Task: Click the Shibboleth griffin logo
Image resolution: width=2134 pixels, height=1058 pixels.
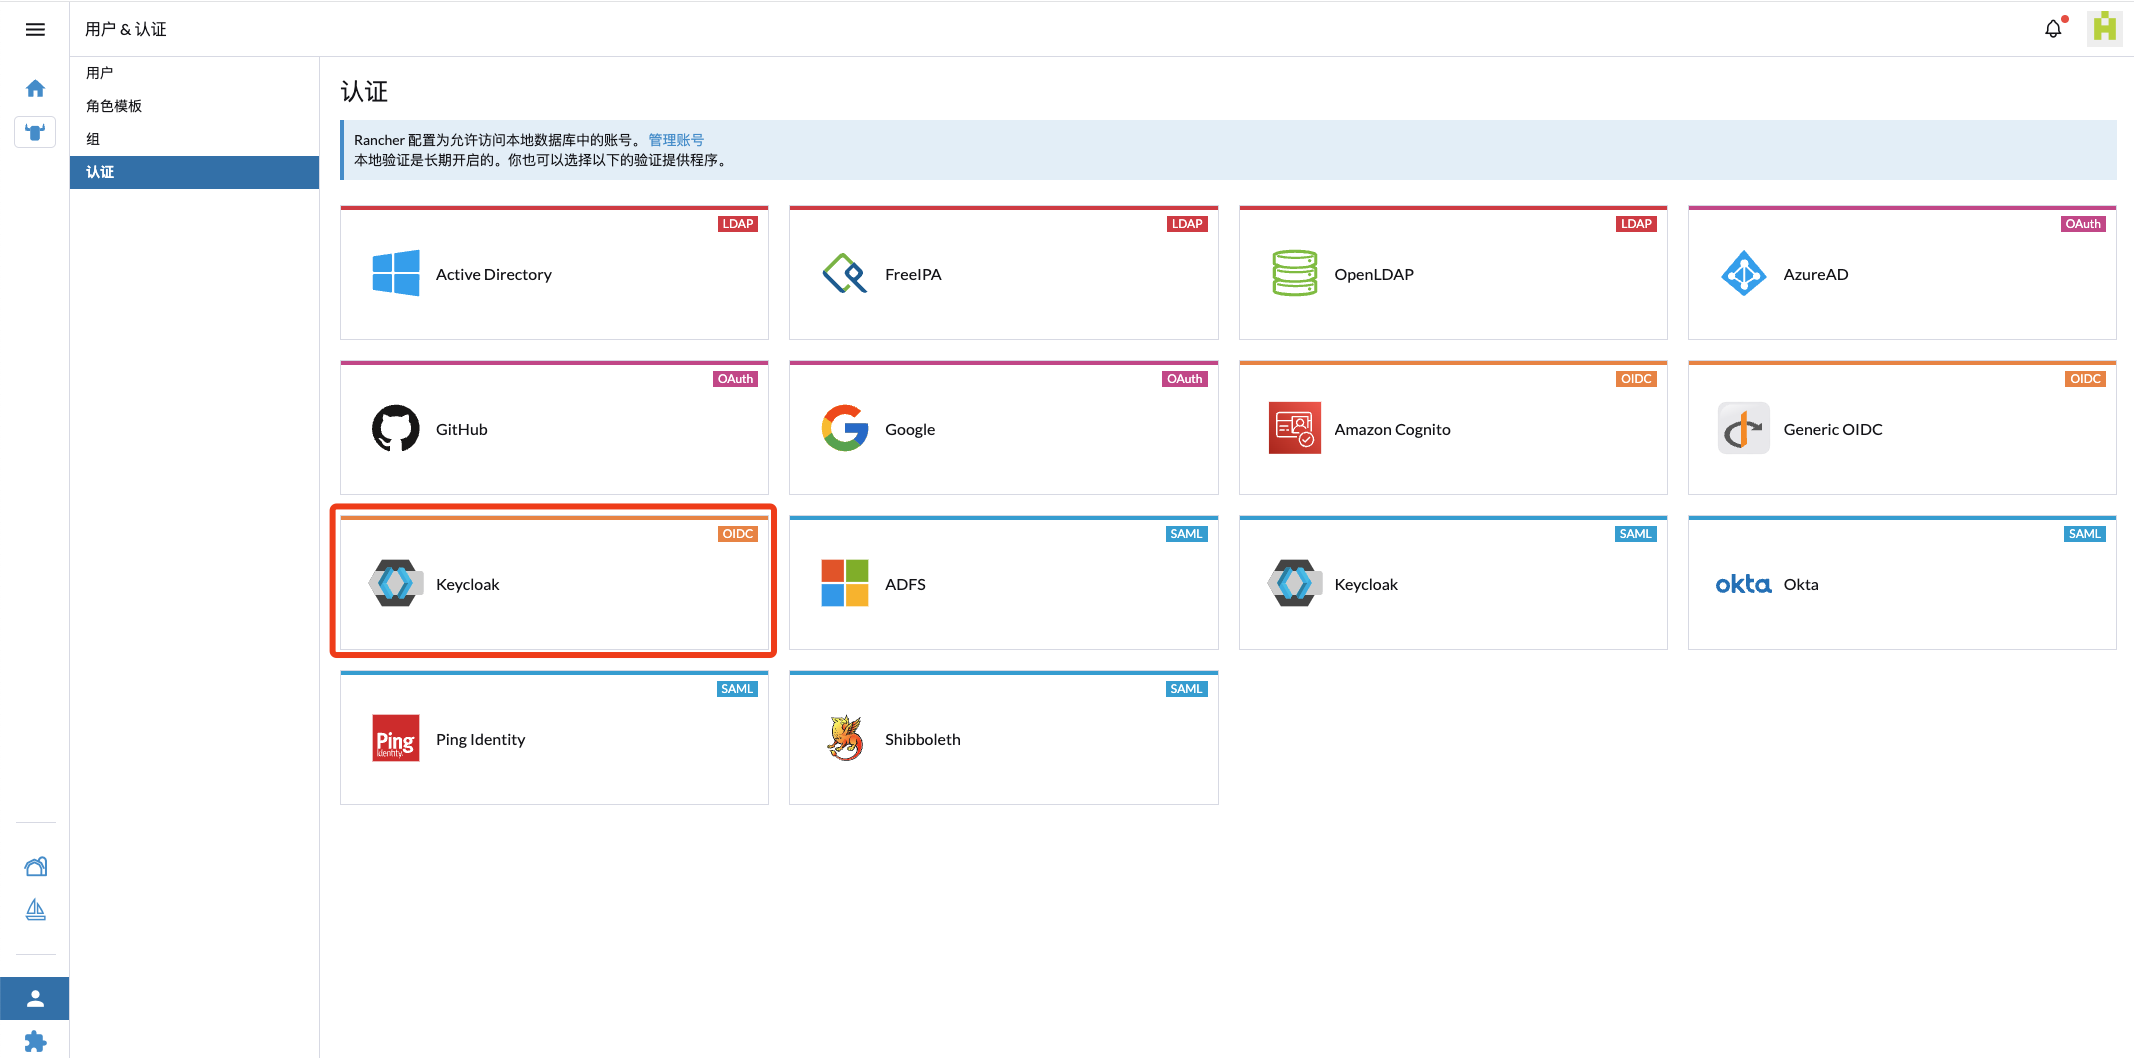Action: pos(845,739)
